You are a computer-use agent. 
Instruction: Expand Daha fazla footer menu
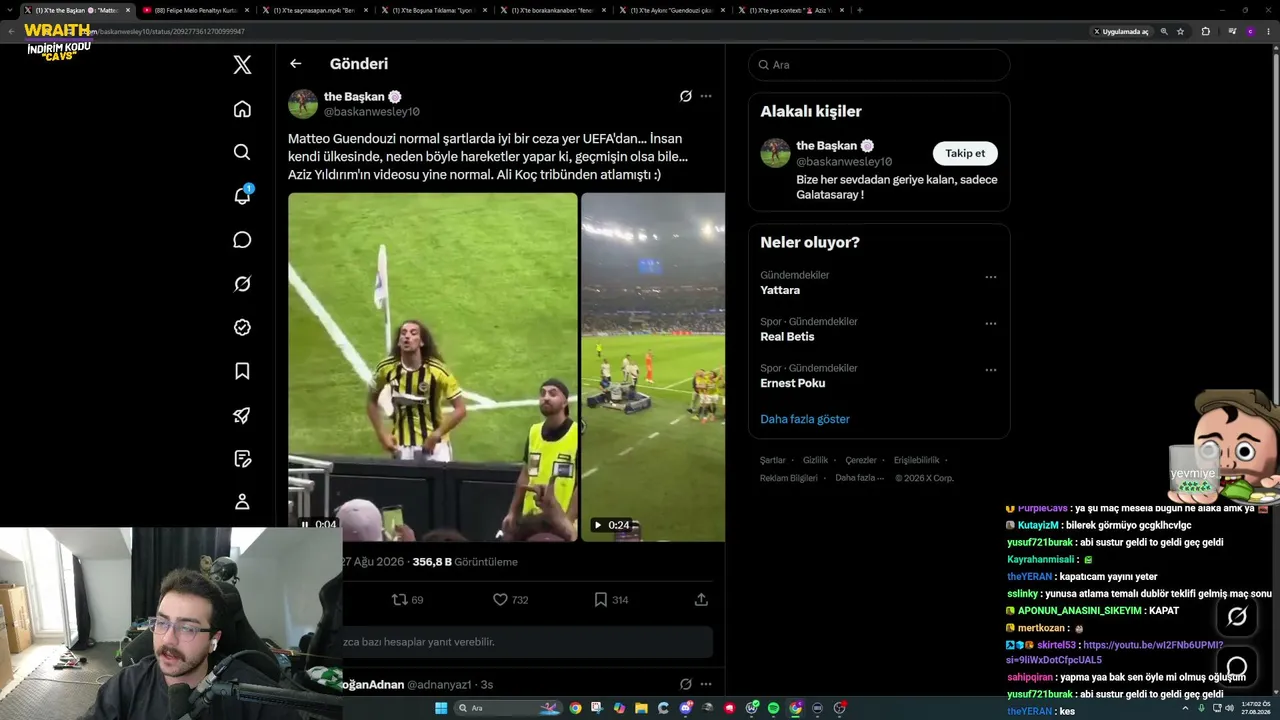[x=859, y=478]
